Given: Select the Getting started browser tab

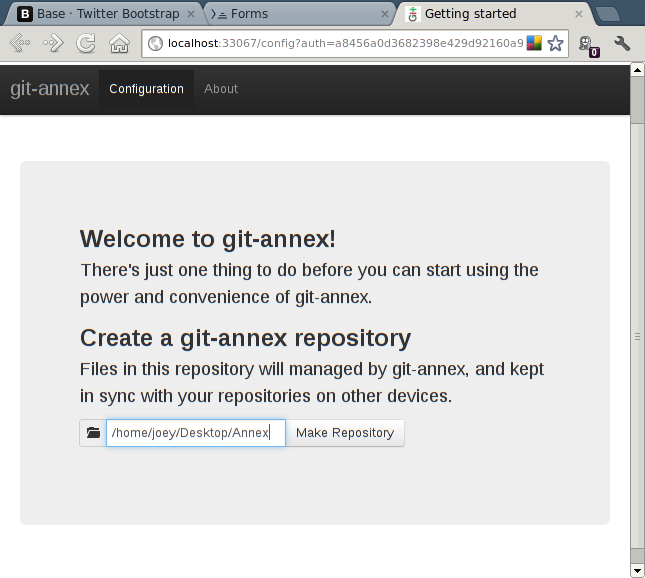Looking at the screenshot, I should (495, 14).
